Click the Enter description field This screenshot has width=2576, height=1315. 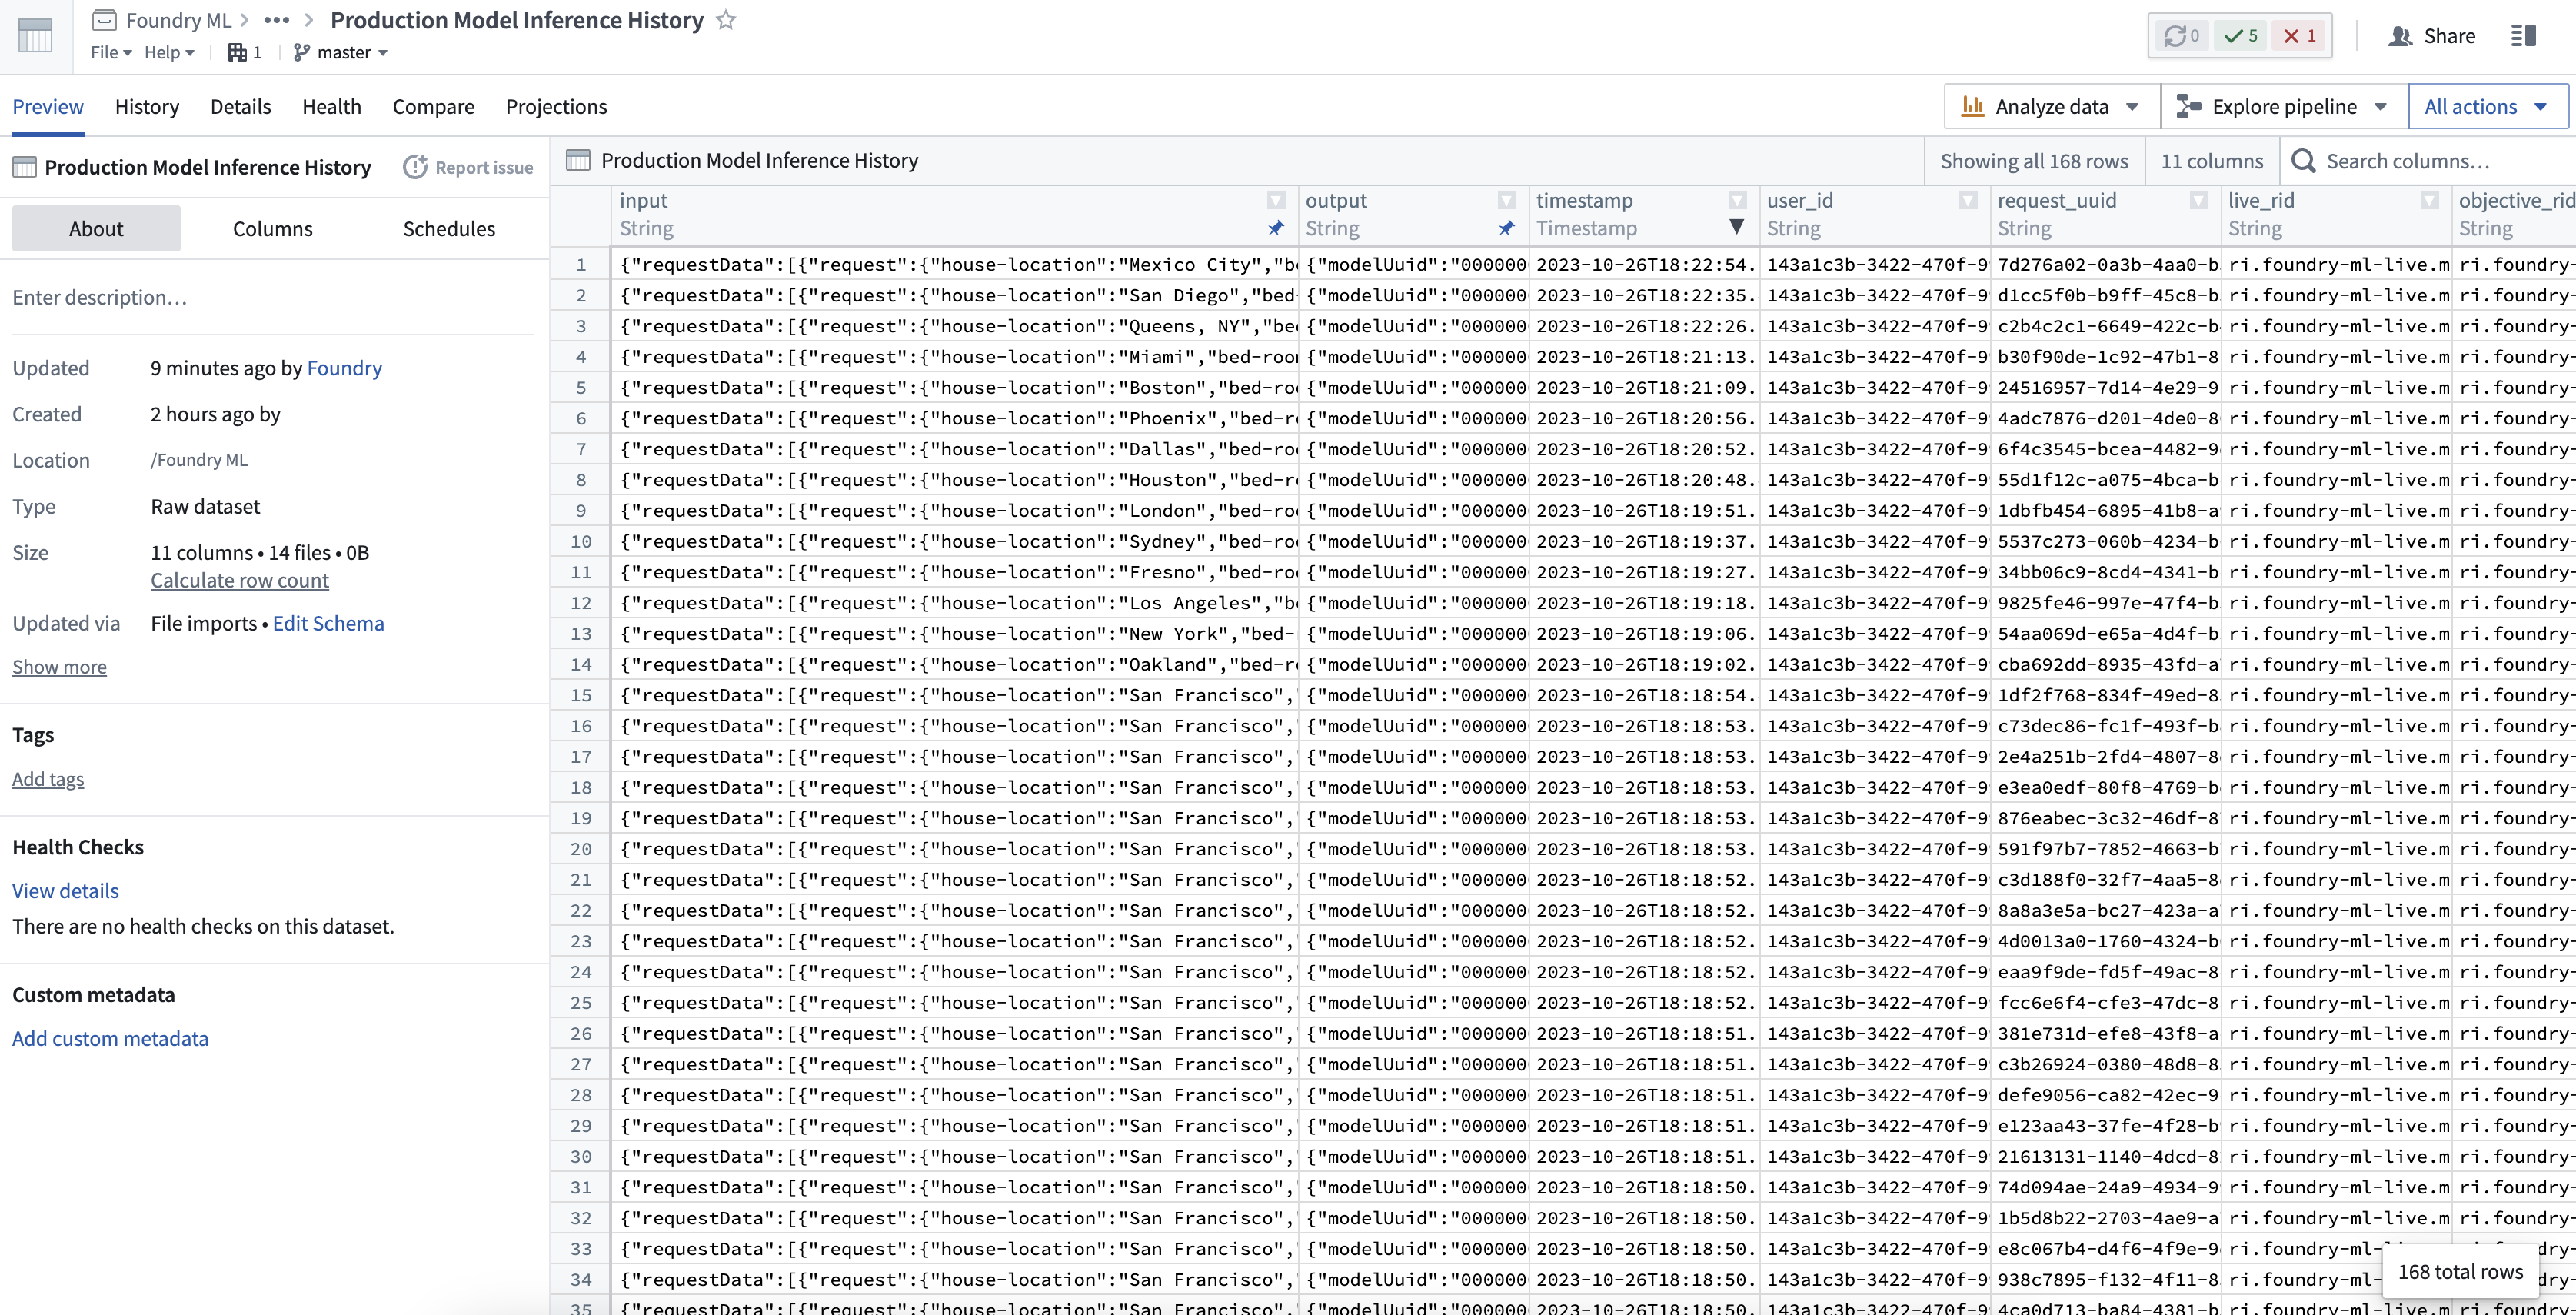pyautogui.click(x=272, y=297)
